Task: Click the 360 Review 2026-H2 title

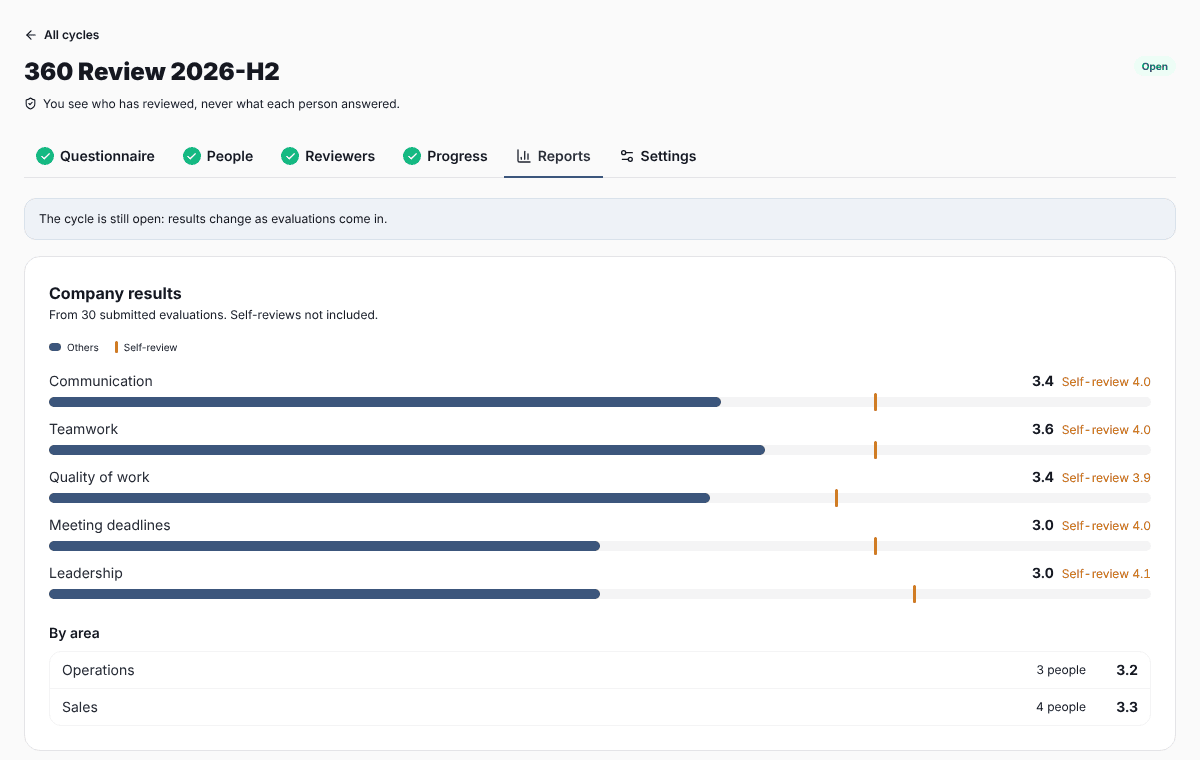Action: 152,71
